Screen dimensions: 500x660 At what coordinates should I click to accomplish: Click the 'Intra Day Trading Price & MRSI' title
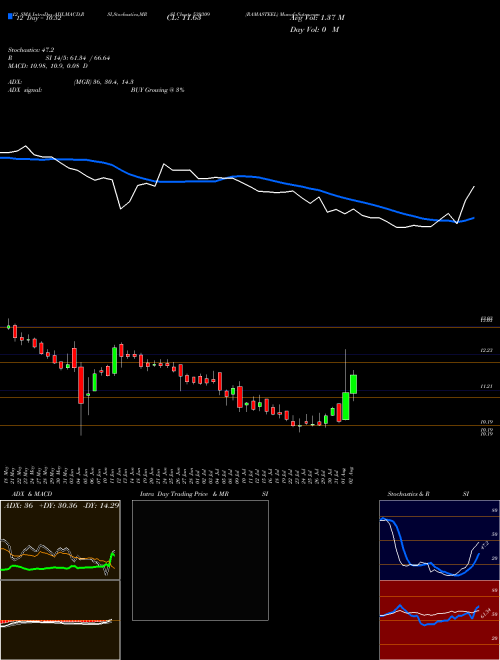(204, 494)
